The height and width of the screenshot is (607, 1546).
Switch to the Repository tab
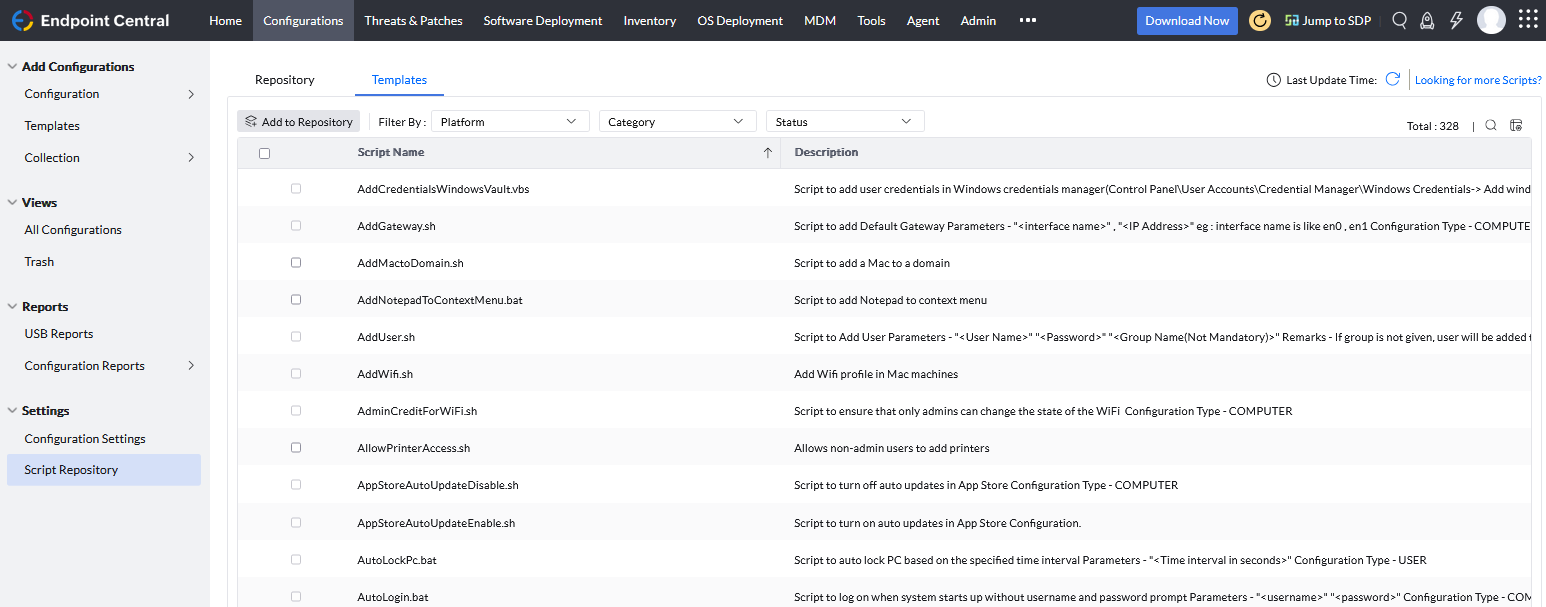pos(283,79)
